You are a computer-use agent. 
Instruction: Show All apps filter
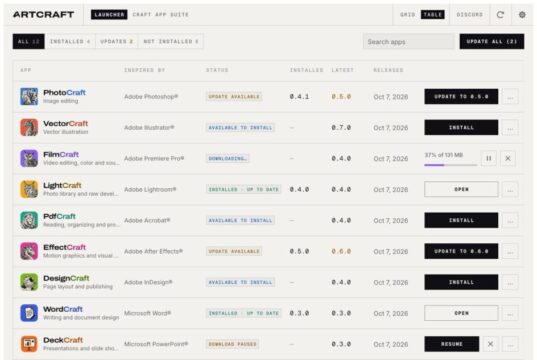pos(29,41)
